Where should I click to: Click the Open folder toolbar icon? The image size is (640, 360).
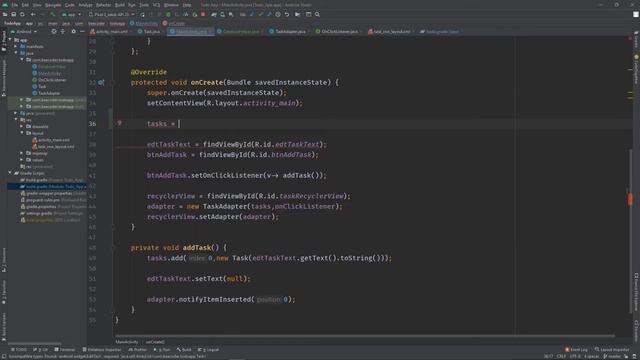(5, 14)
